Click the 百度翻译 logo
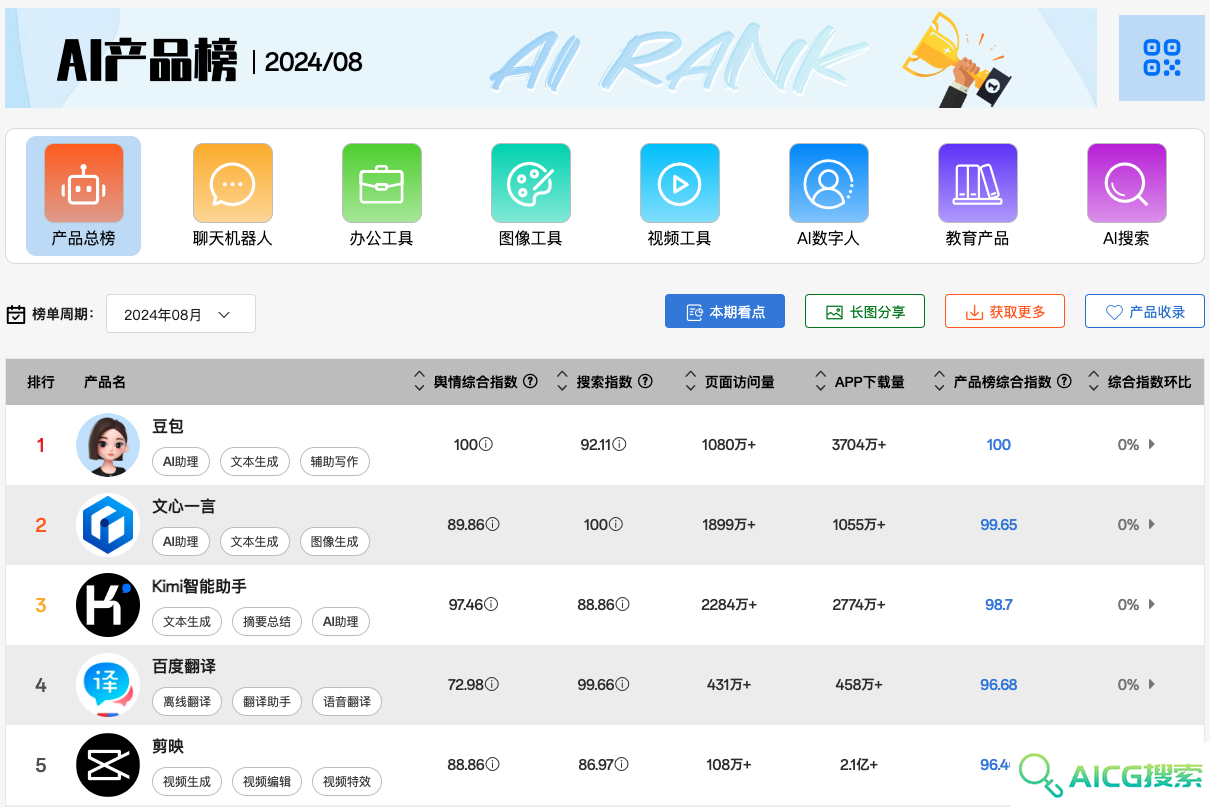The image size is (1210, 807). point(108,685)
